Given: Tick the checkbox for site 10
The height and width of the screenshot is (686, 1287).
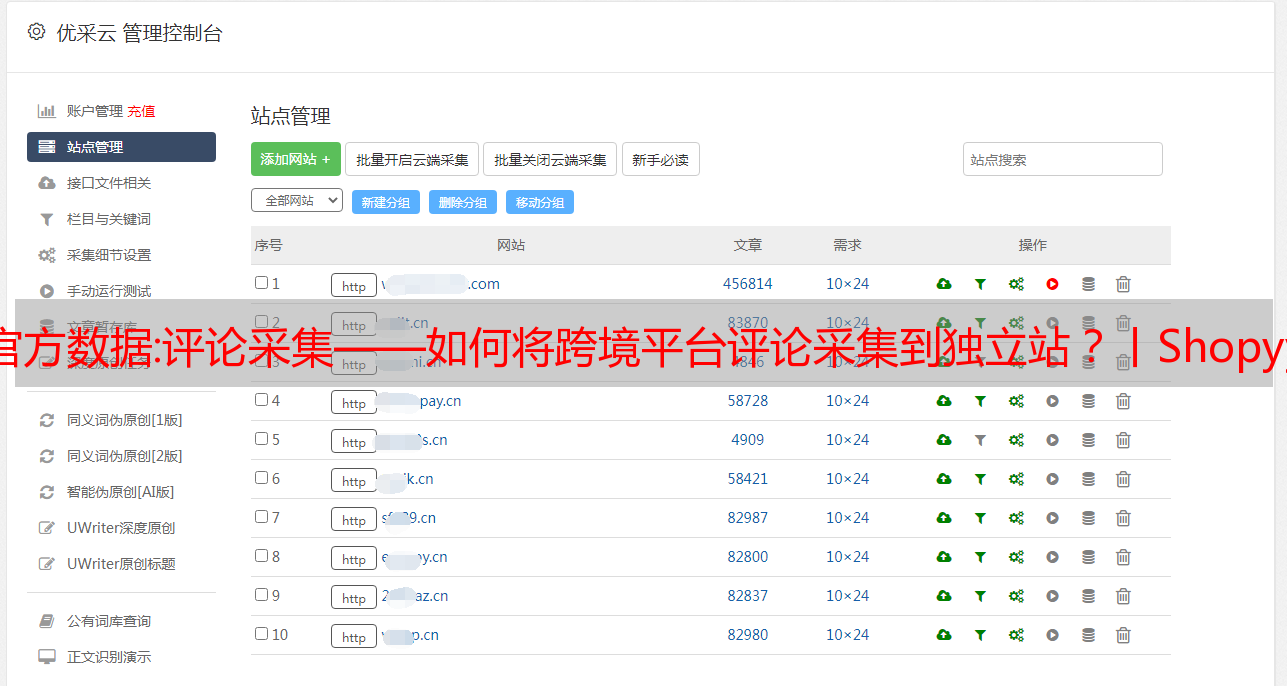Looking at the screenshot, I should [261, 634].
